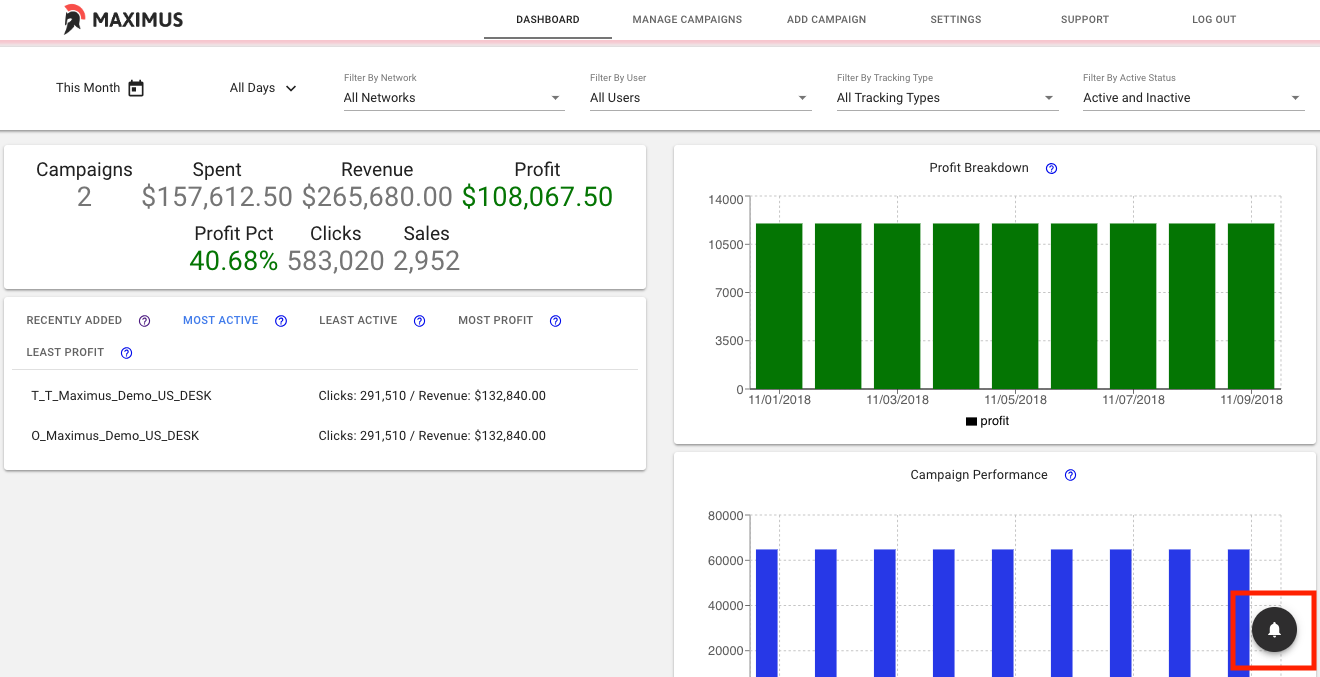Viewport: 1320px width, 677px height.
Task: Click the Campaign Performance chart title
Action: click(x=979, y=475)
